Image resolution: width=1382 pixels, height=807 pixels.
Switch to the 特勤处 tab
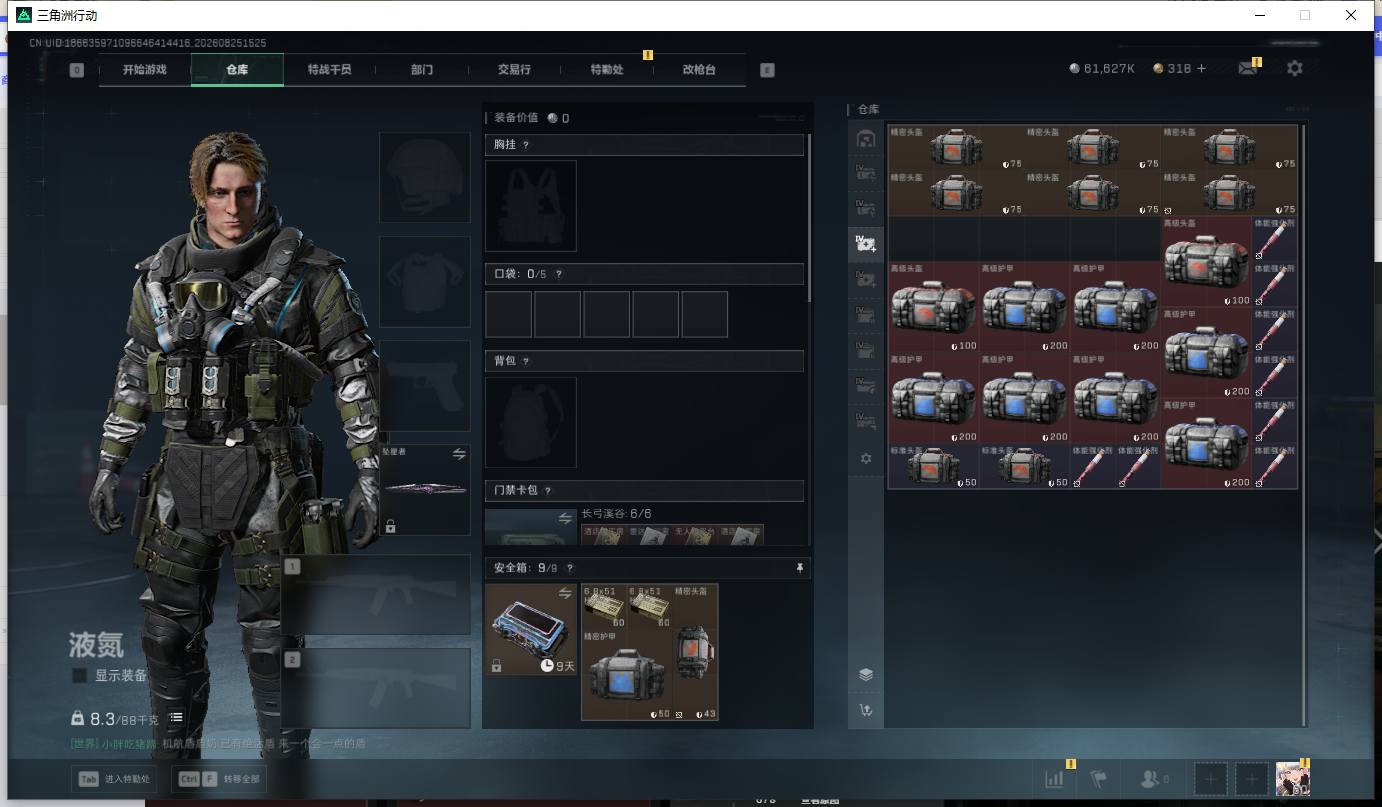point(607,70)
